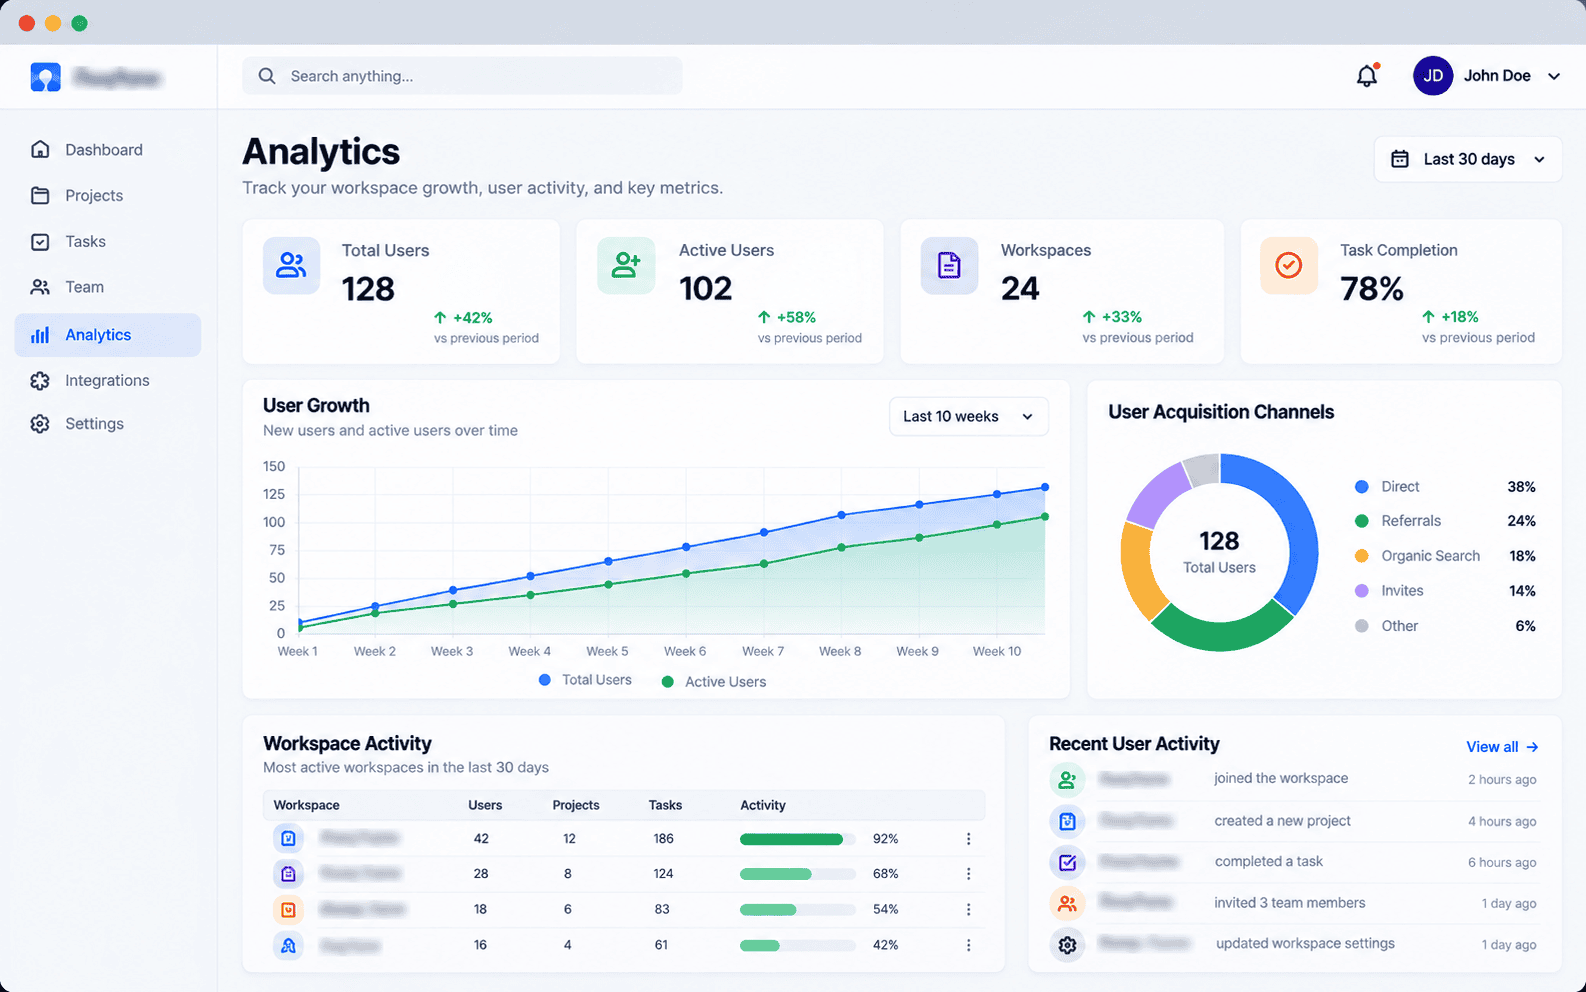This screenshot has height=992, width=1586.
Task: Click the workspace icon in the 54% row
Action: point(288,910)
